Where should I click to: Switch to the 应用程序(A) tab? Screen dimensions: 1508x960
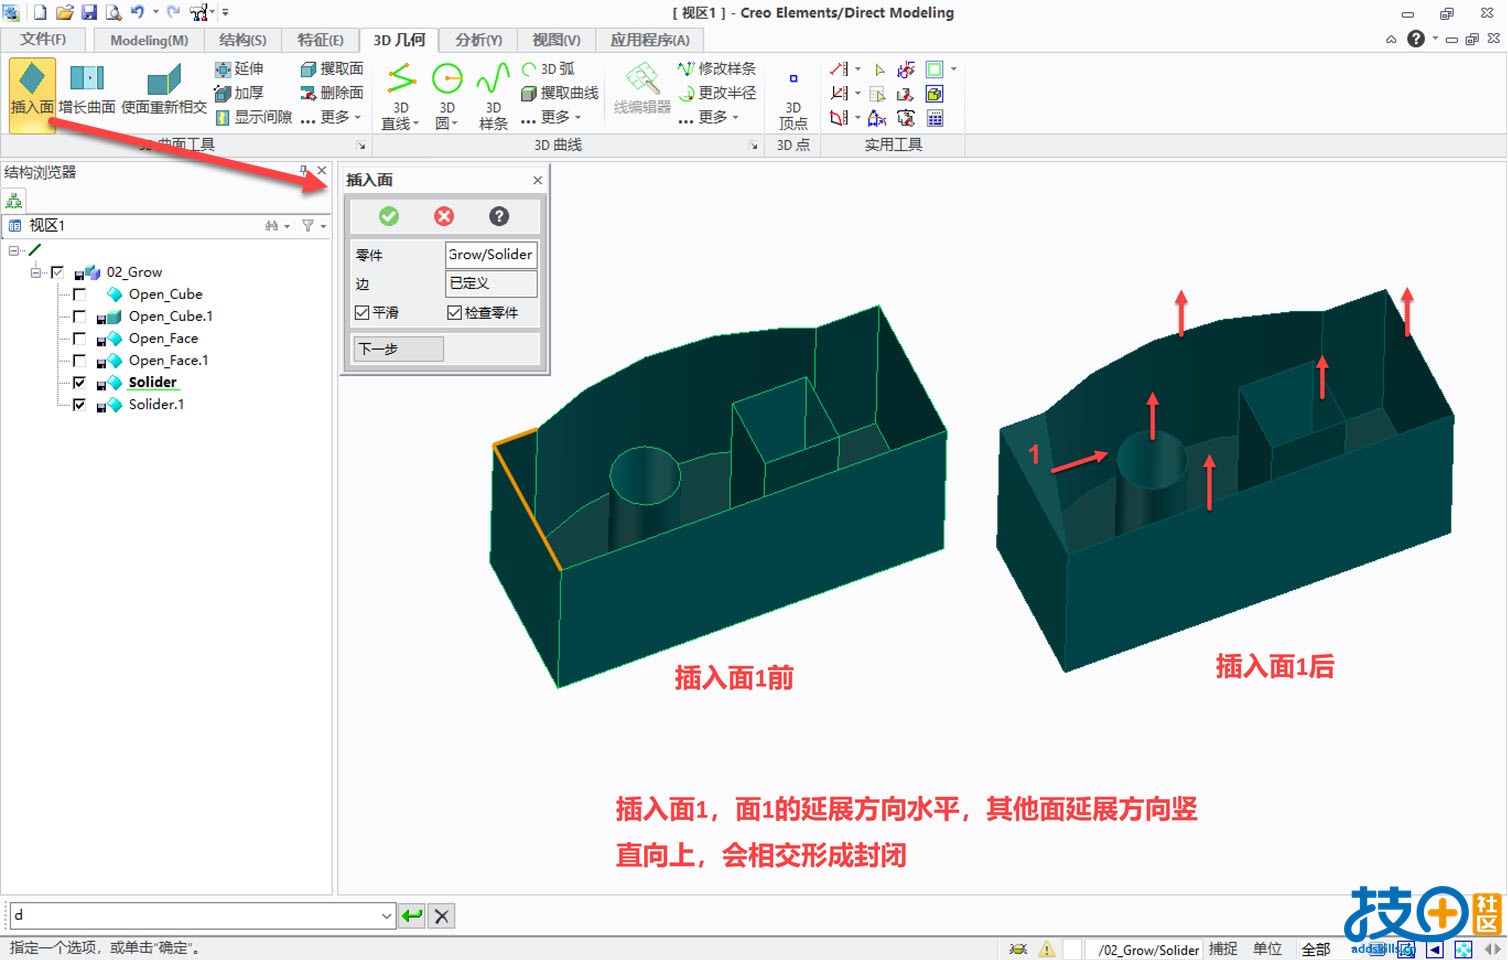point(650,40)
